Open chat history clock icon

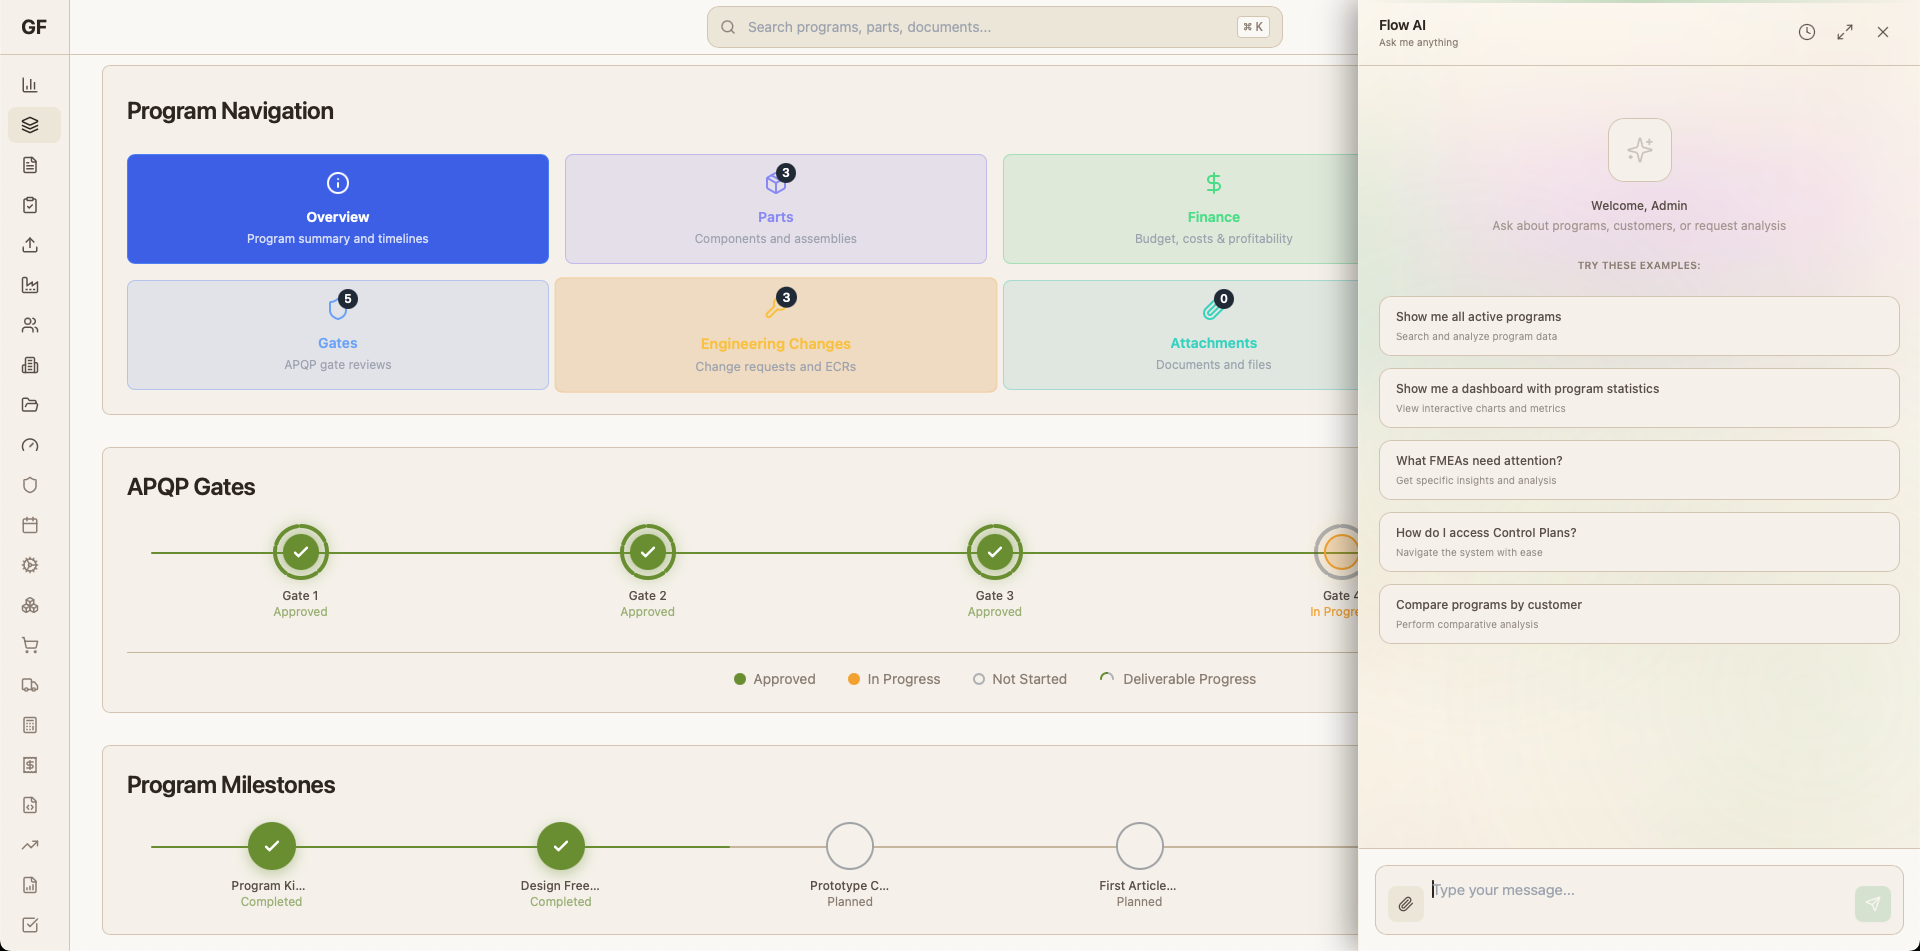click(1806, 32)
